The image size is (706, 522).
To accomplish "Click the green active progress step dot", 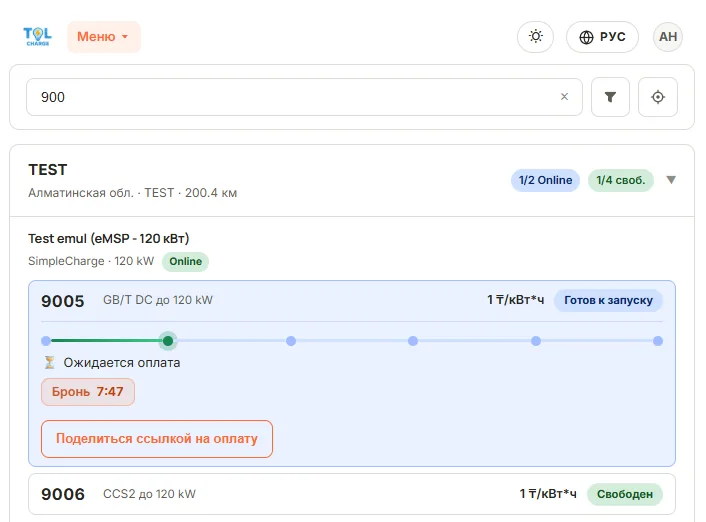I will pos(168,341).
